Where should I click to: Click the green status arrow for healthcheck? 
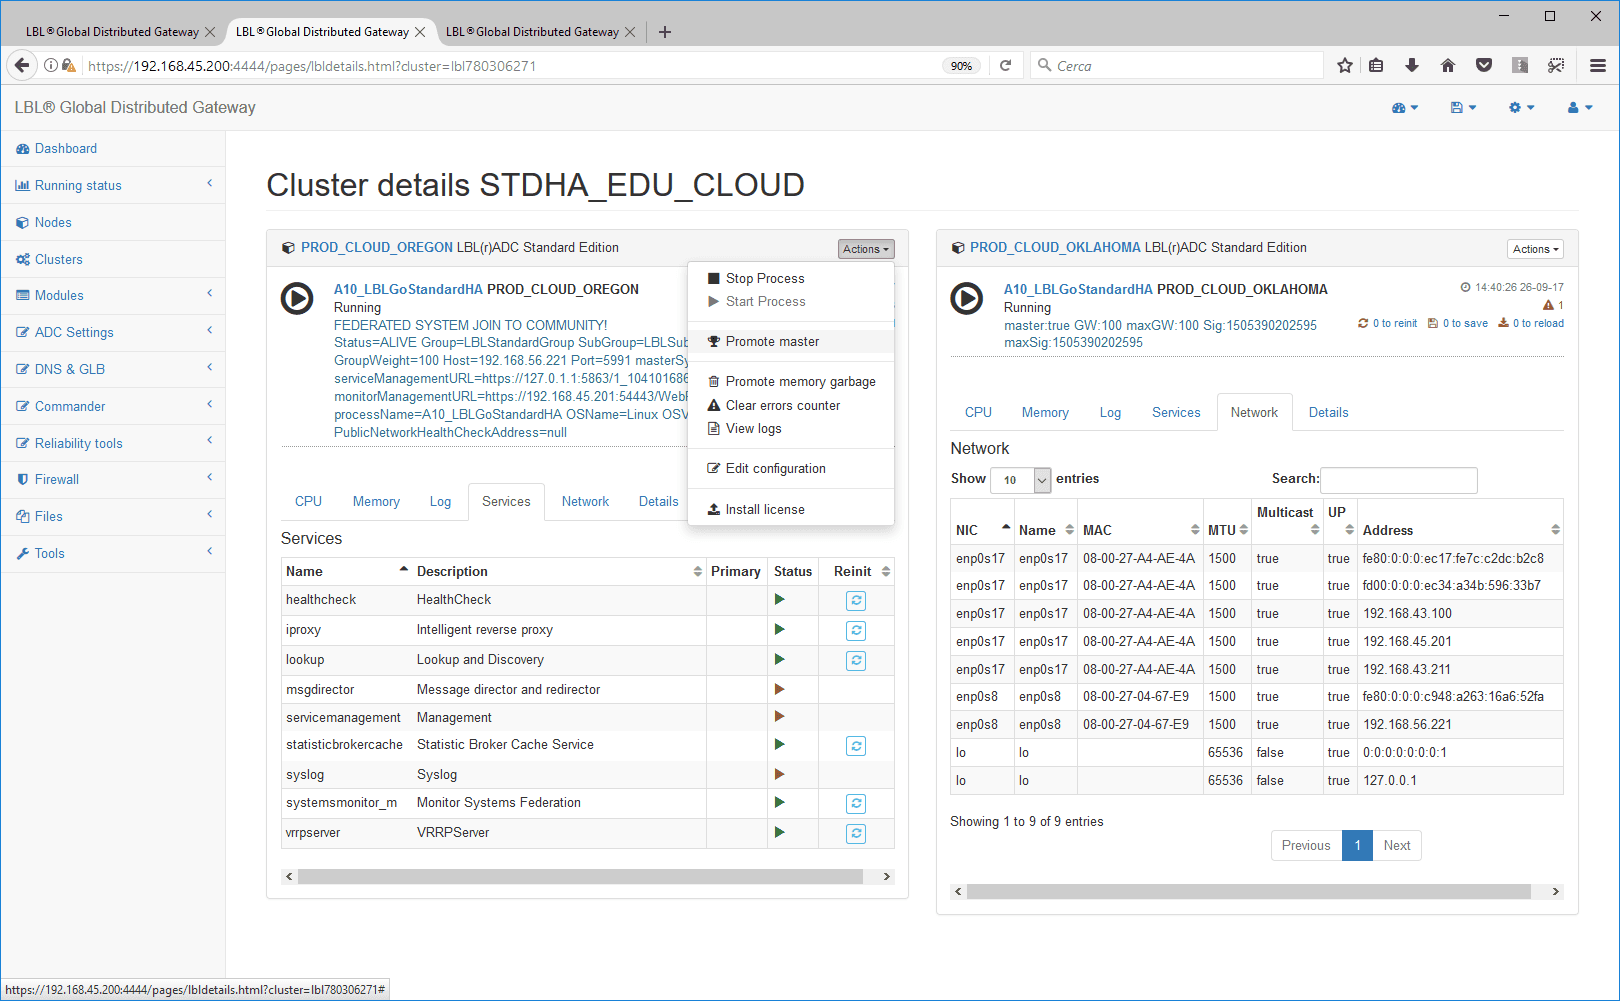click(780, 599)
